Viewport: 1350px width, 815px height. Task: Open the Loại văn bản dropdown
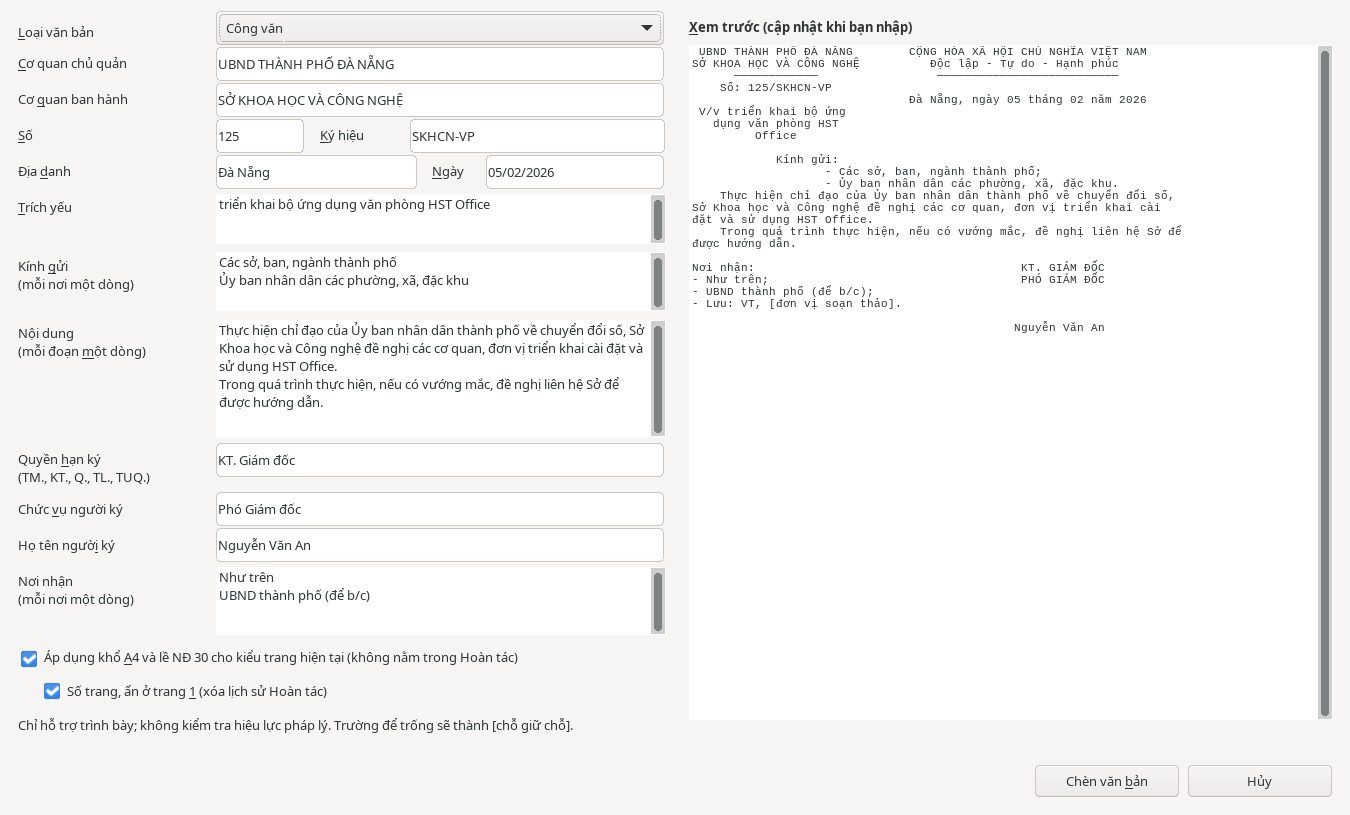pos(439,28)
